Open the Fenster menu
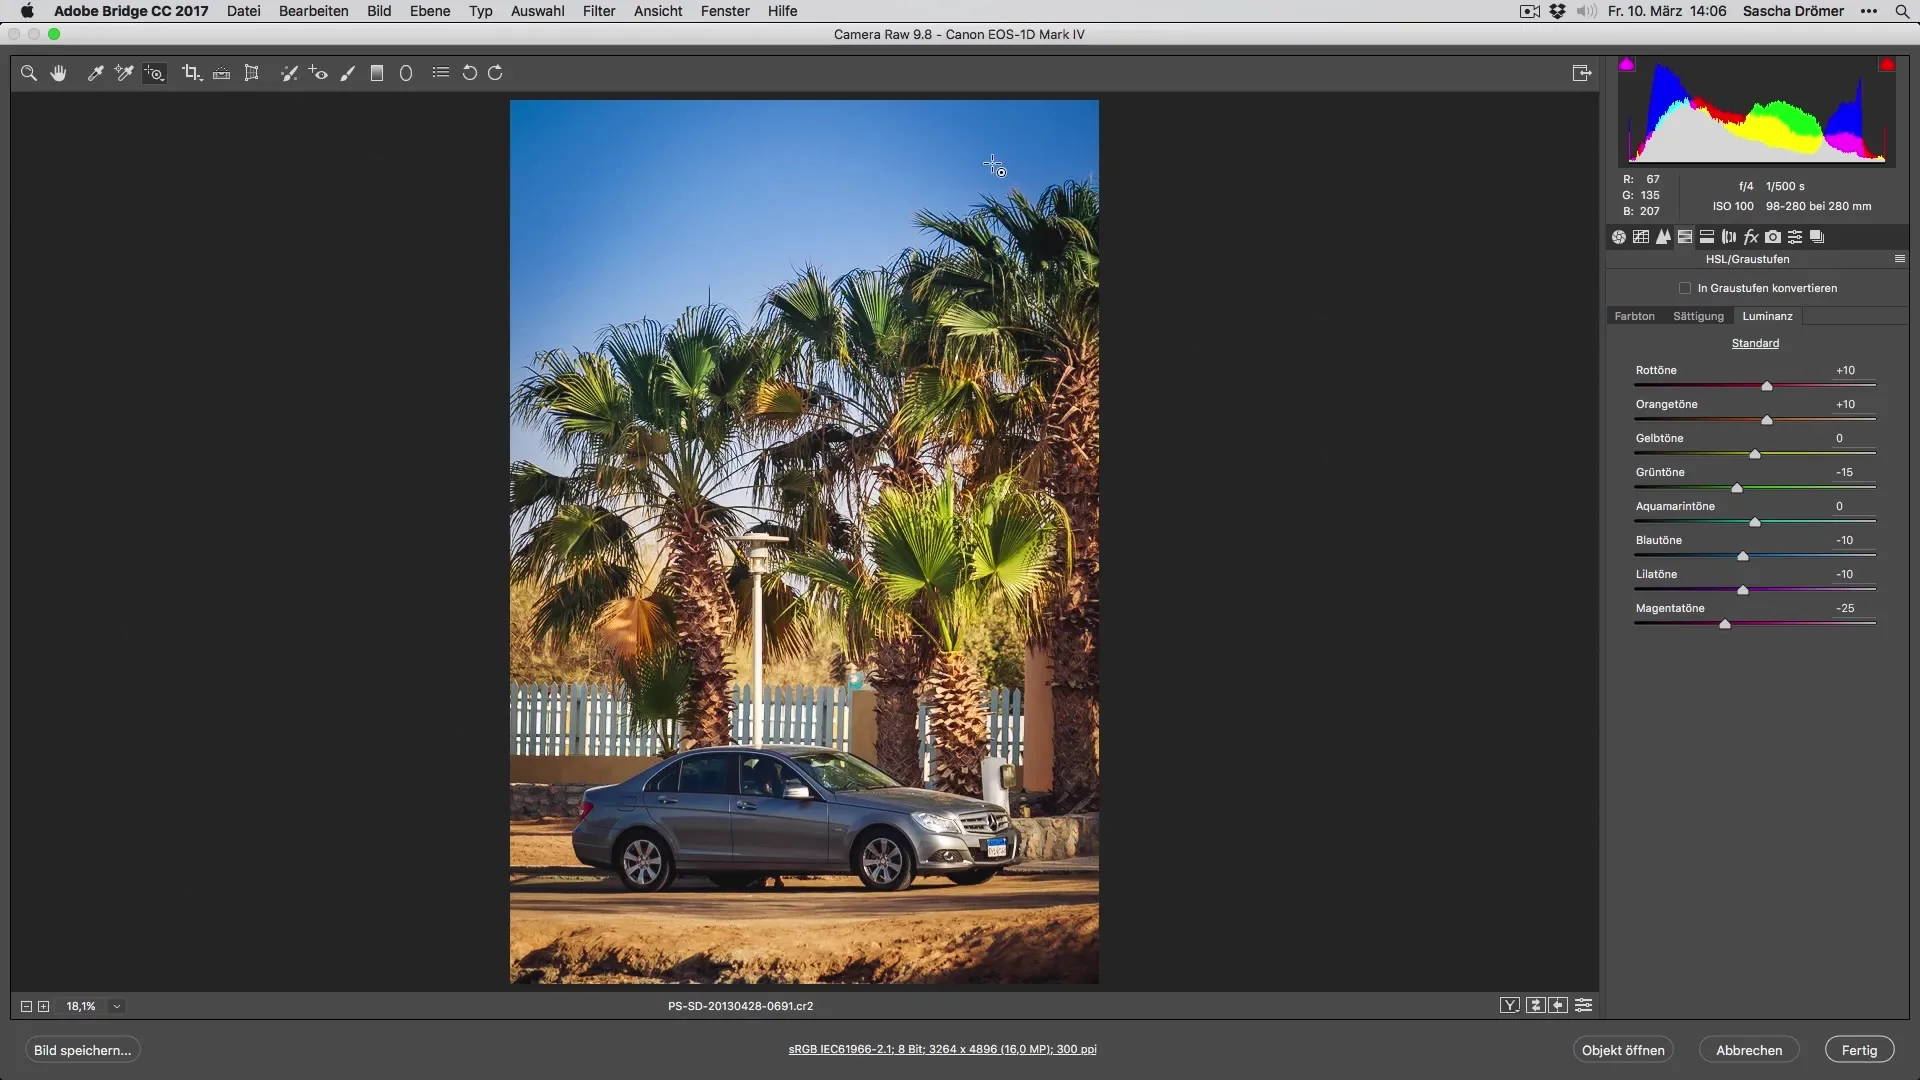Screen dimensions: 1920x1080 tap(725, 11)
